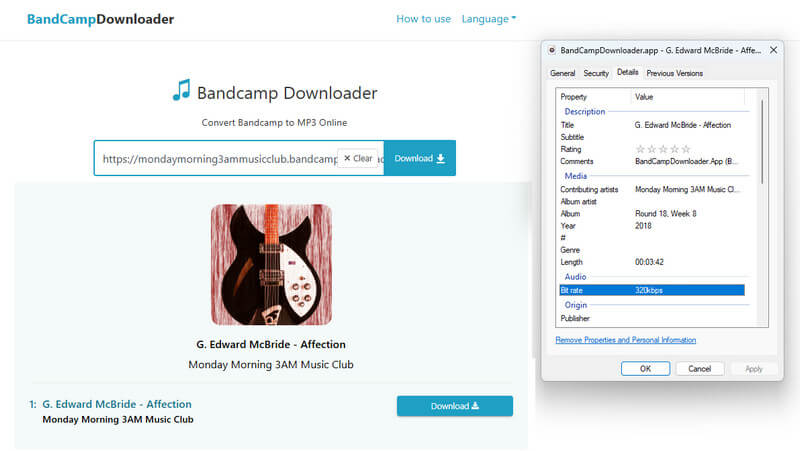The width and height of the screenshot is (800, 451).
Task: Click G. Edward McBride - Affection heading under cover
Action: 271,344
